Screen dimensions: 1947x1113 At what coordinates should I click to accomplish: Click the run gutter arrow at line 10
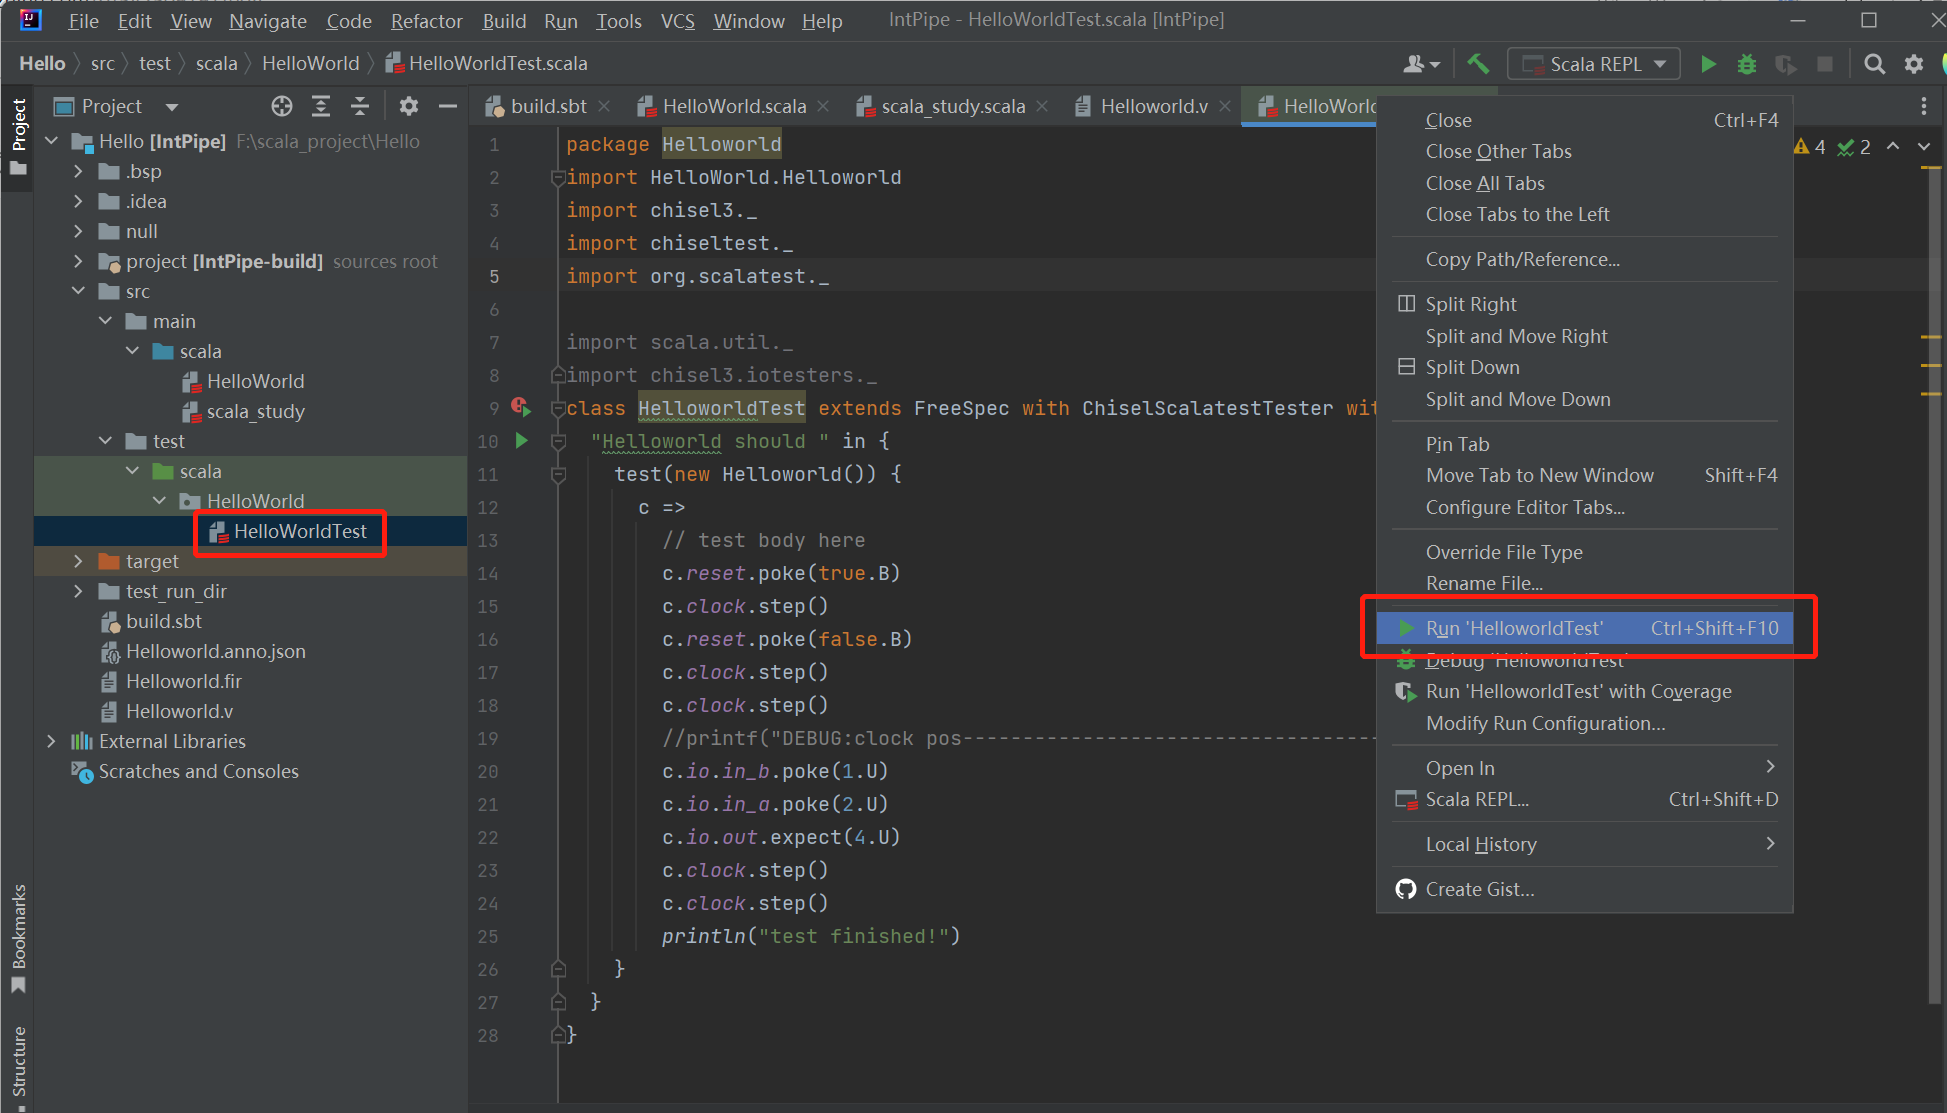521,440
